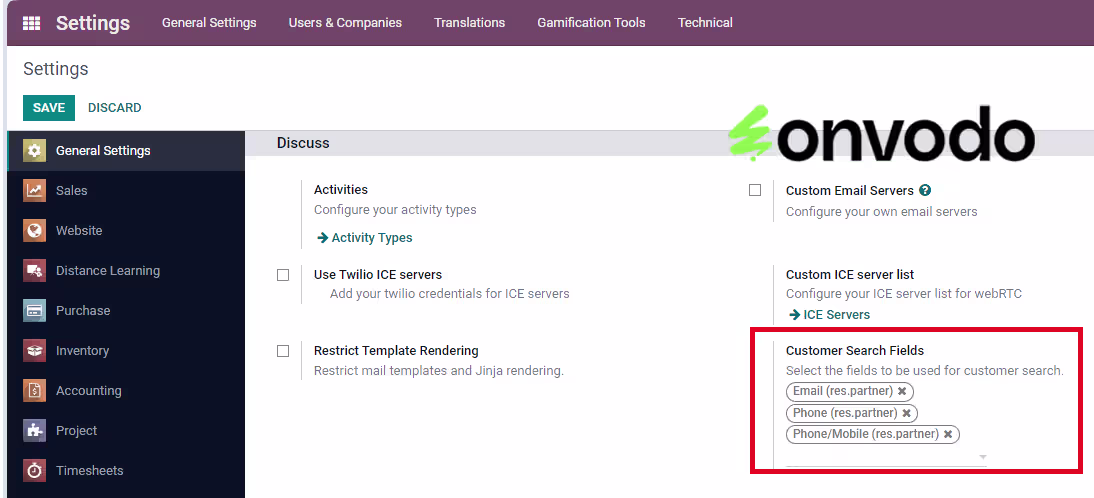The height and width of the screenshot is (498, 1094).
Task: Click the Accounting document icon in sidebar
Action: point(34,391)
